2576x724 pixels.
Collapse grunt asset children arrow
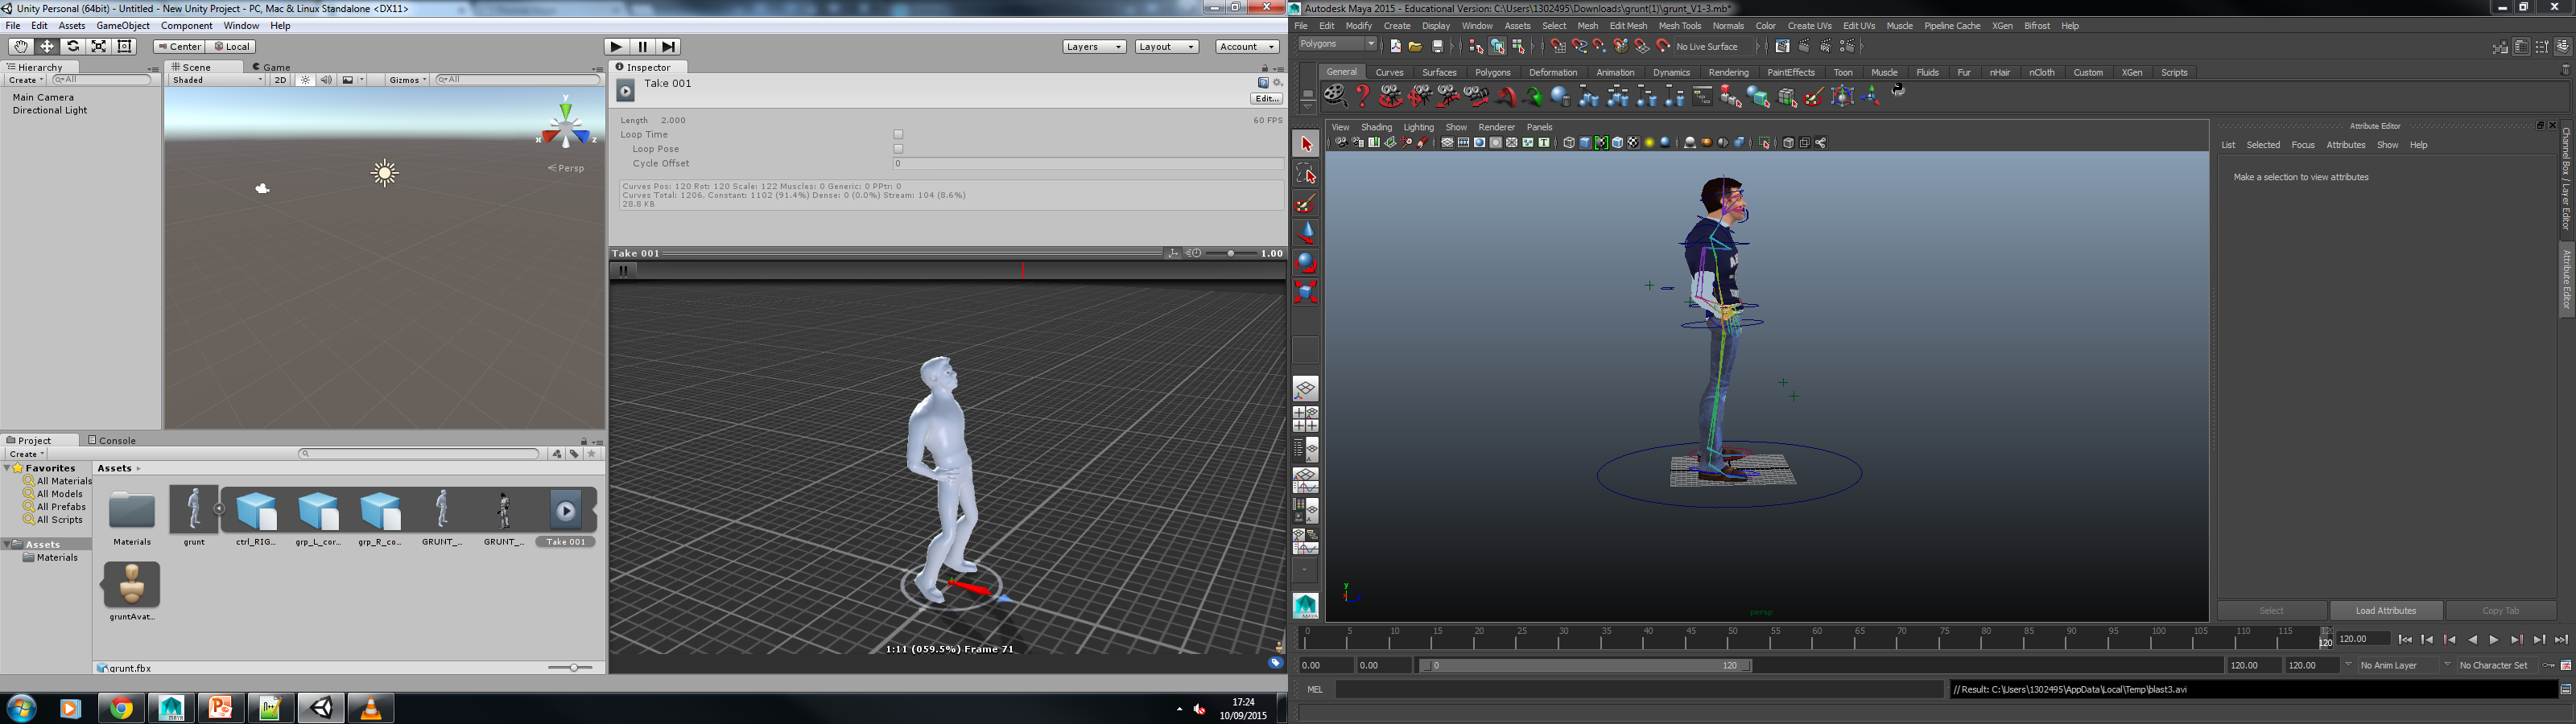tap(219, 509)
